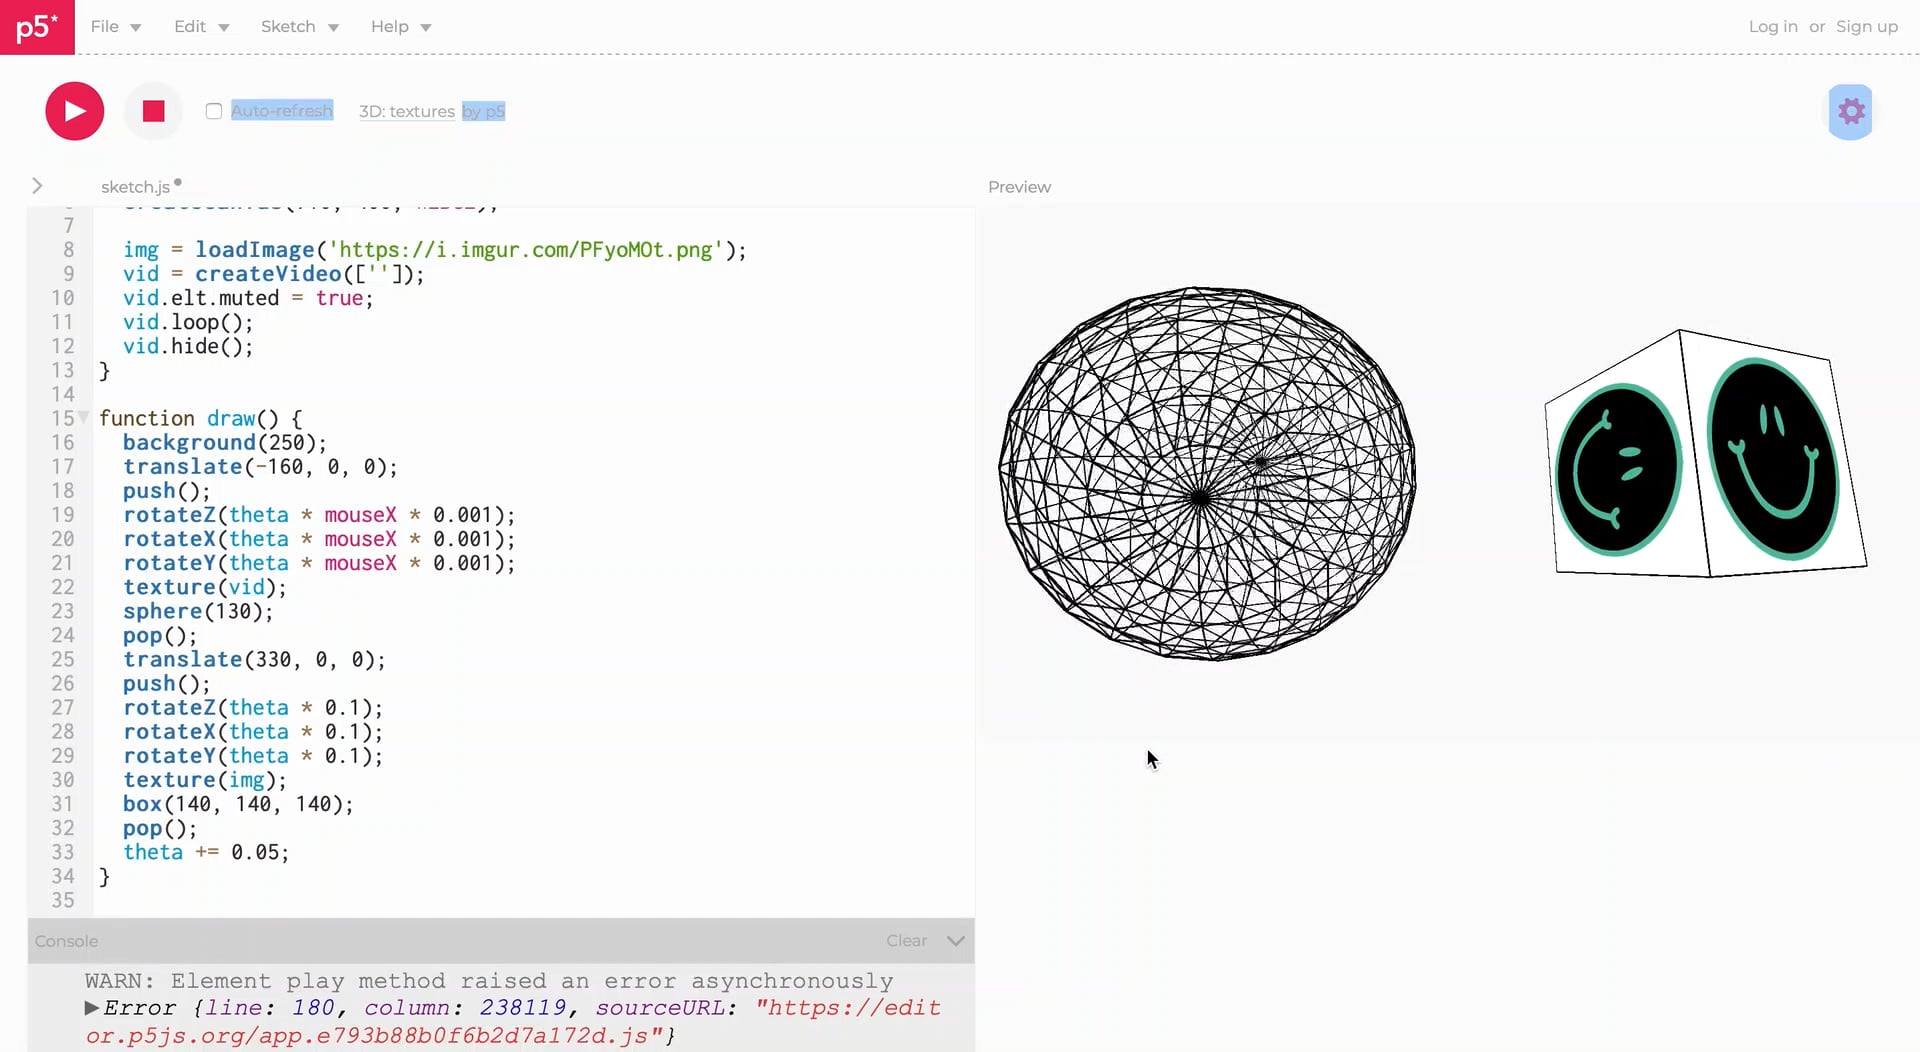The image size is (1920, 1052).
Task: Click 'box(140, 140, 140);' code line
Action: tap(238, 804)
